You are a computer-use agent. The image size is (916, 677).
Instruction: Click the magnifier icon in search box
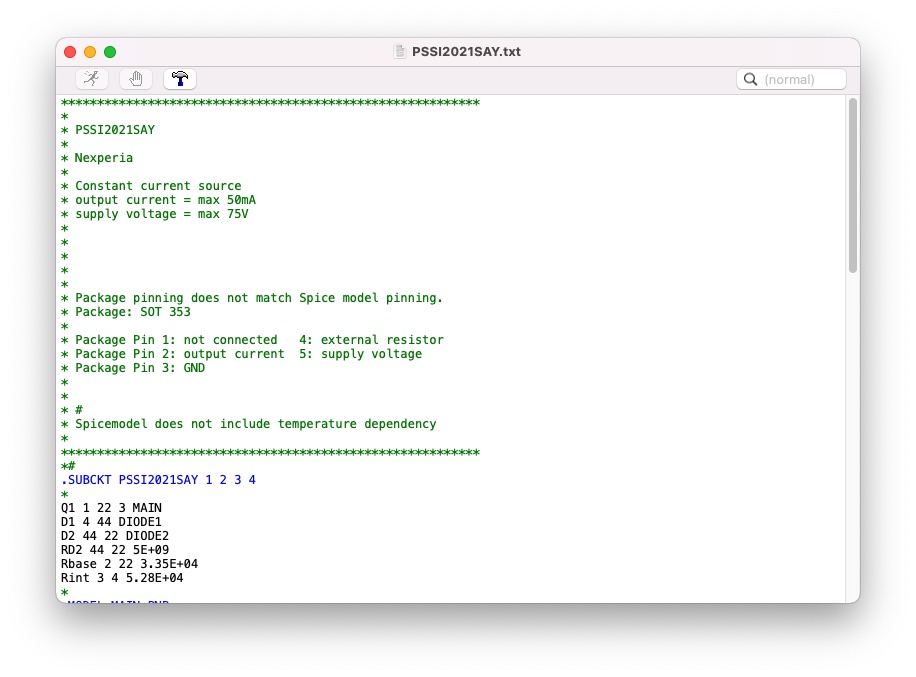(751, 79)
